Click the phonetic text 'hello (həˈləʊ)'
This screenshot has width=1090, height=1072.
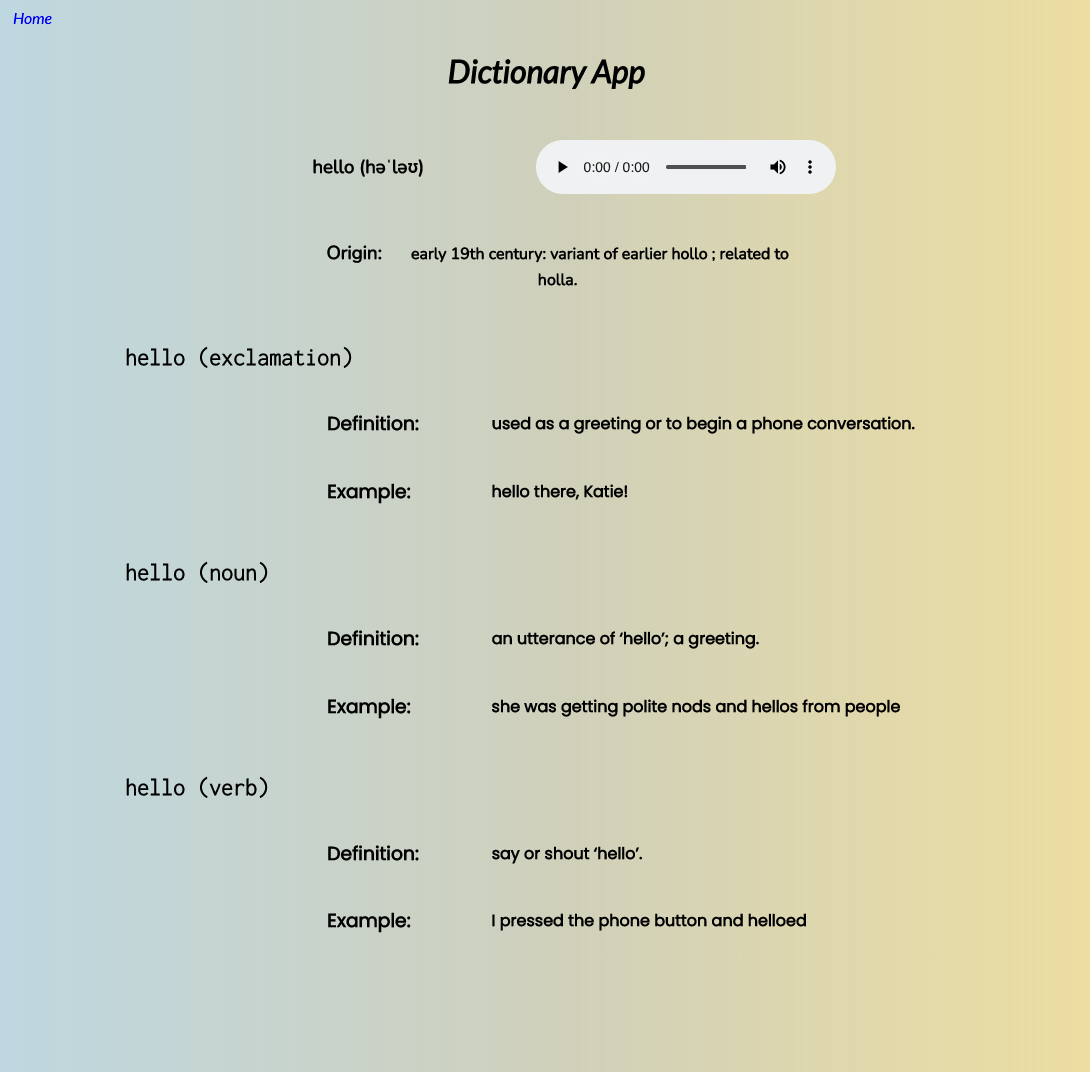coord(367,167)
